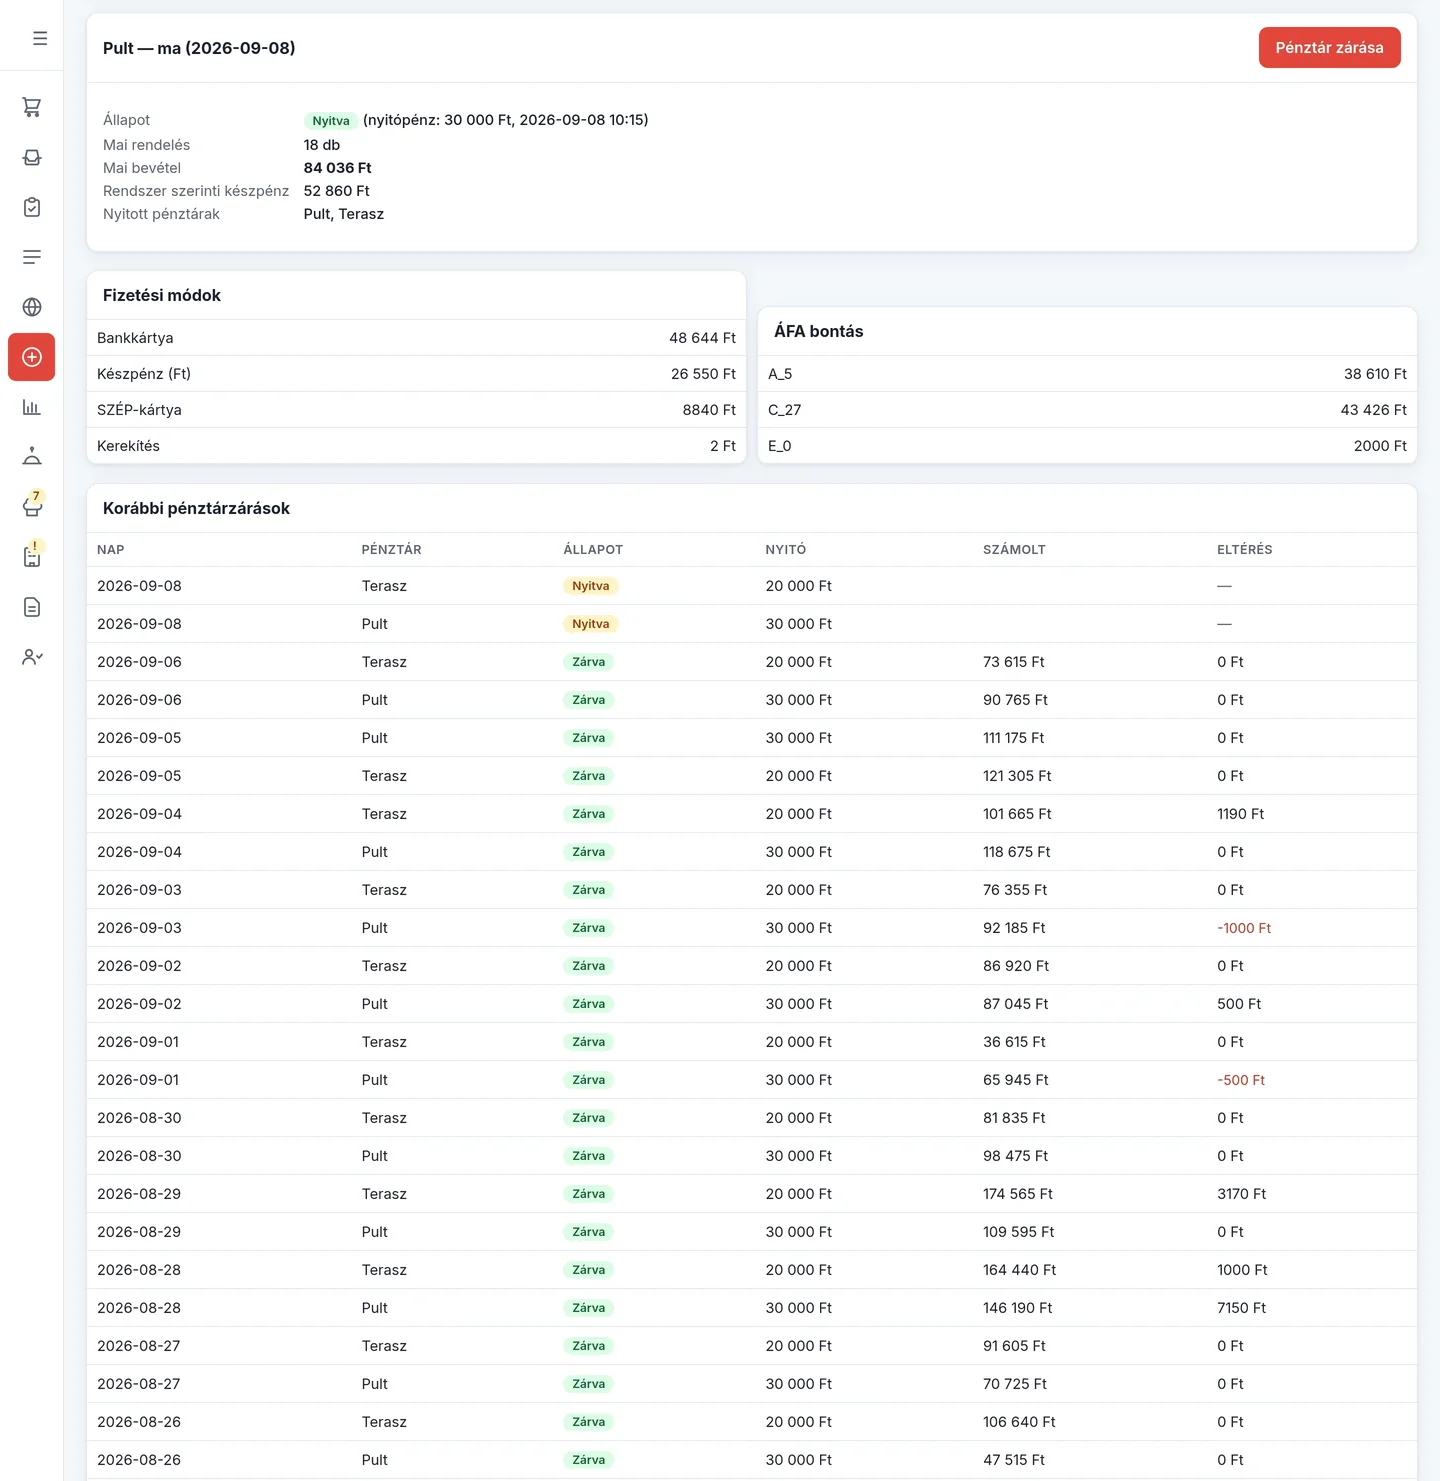Click the Korábbi pénztárzárások heading

click(196, 508)
